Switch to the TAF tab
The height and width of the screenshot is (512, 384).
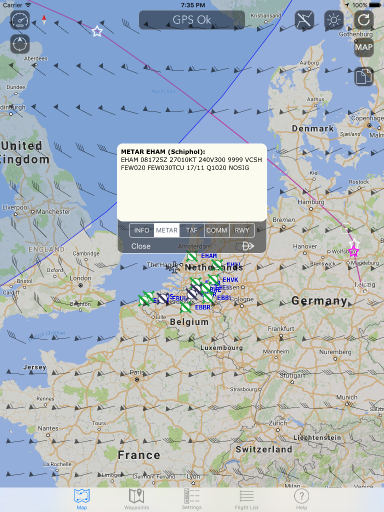(192, 230)
